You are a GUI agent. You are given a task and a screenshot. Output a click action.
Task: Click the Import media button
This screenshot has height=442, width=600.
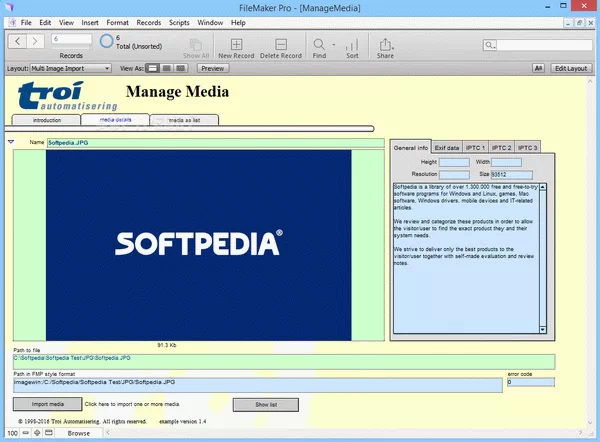[x=42, y=404]
